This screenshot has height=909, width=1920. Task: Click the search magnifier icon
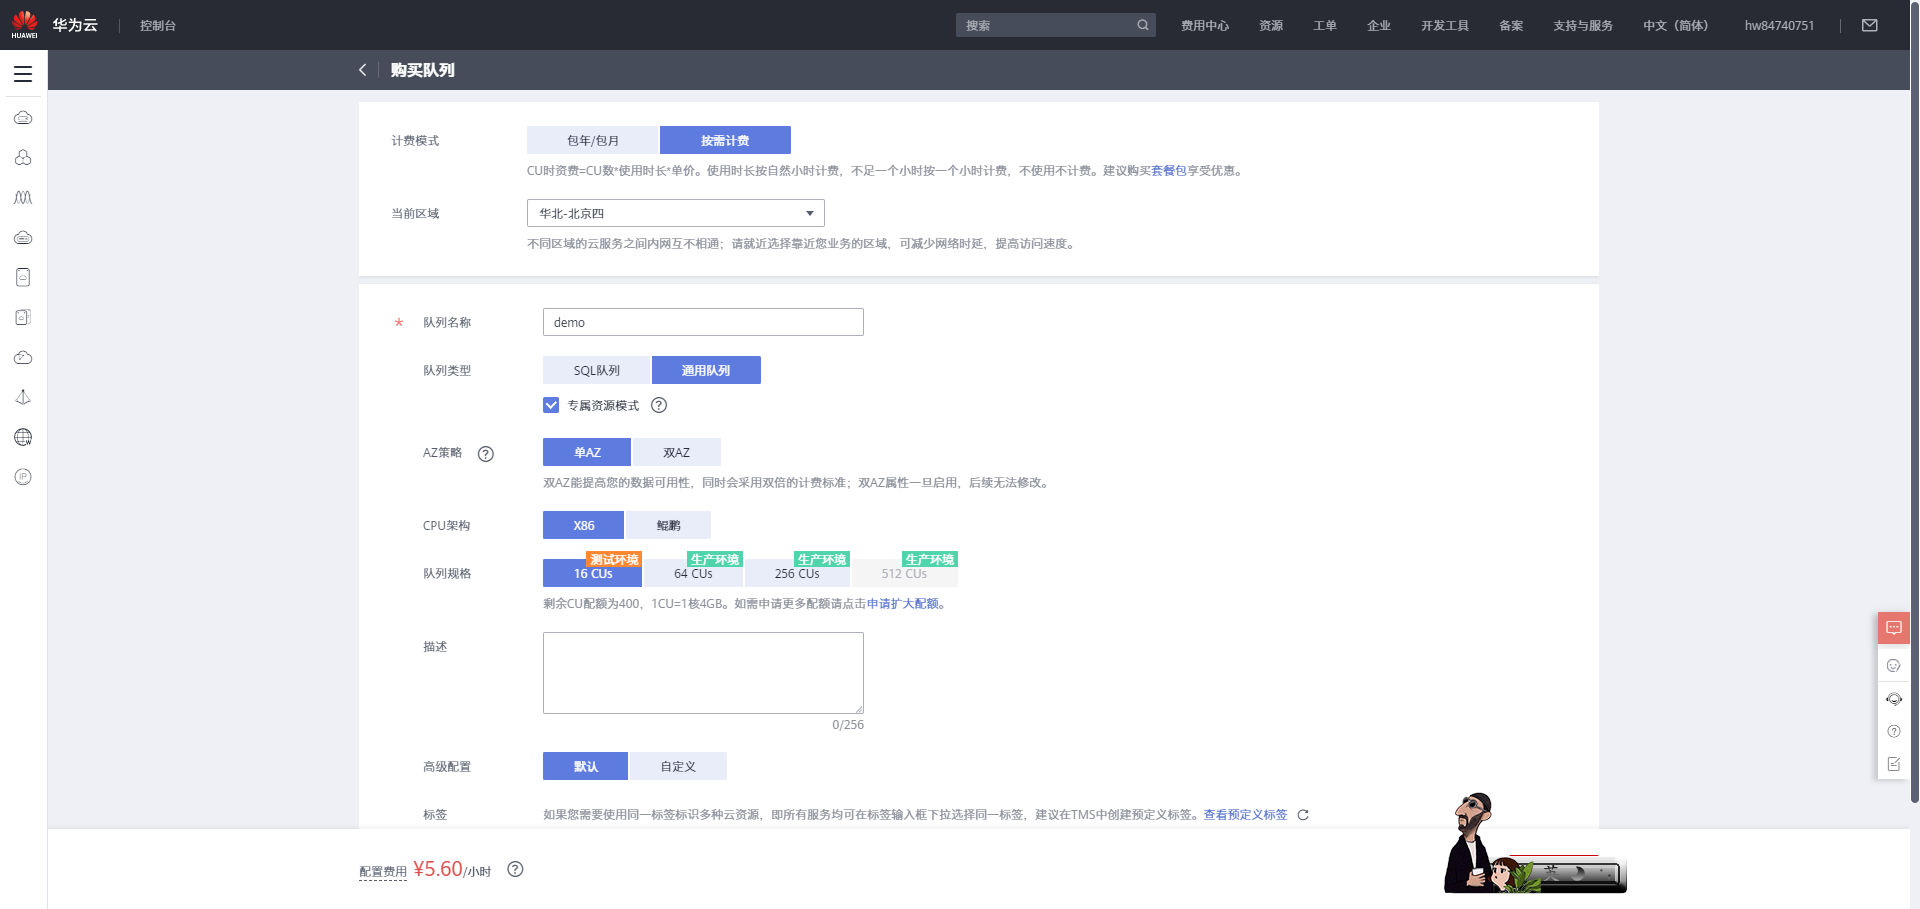(x=1143, y=25)
